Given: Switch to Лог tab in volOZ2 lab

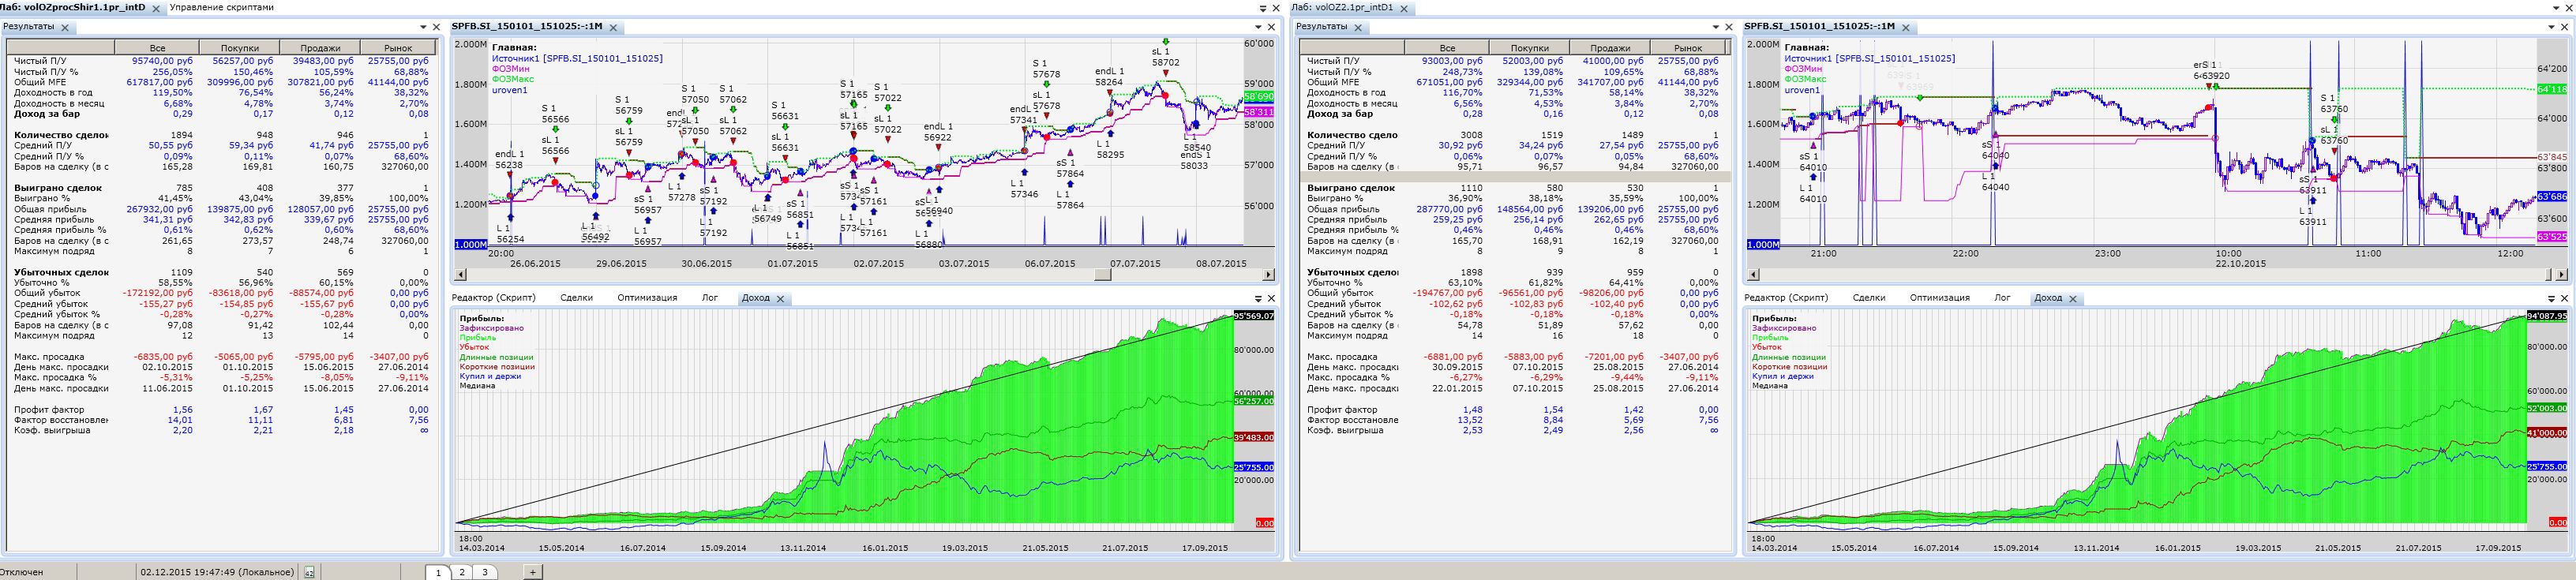Looking at the screenshot, I should [x=2002, y=298].
